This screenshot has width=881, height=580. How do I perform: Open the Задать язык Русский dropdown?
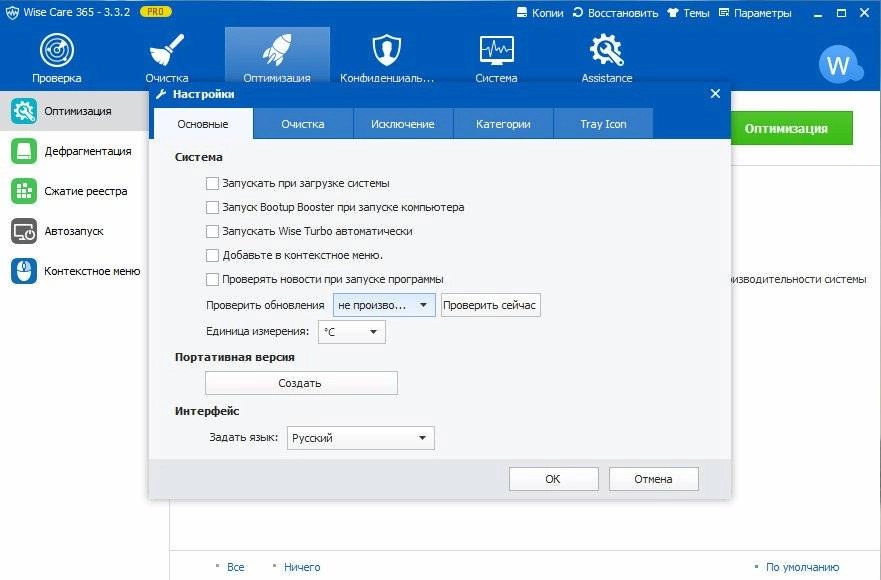coord(361,438)
